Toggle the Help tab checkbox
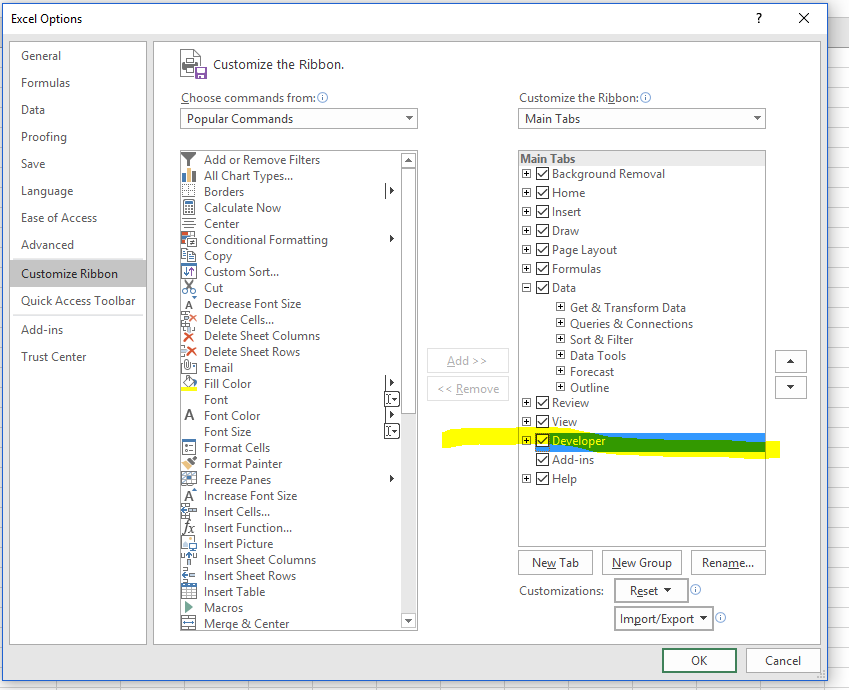The height and width of the screenshot is (690, 849). click(543, 479)
